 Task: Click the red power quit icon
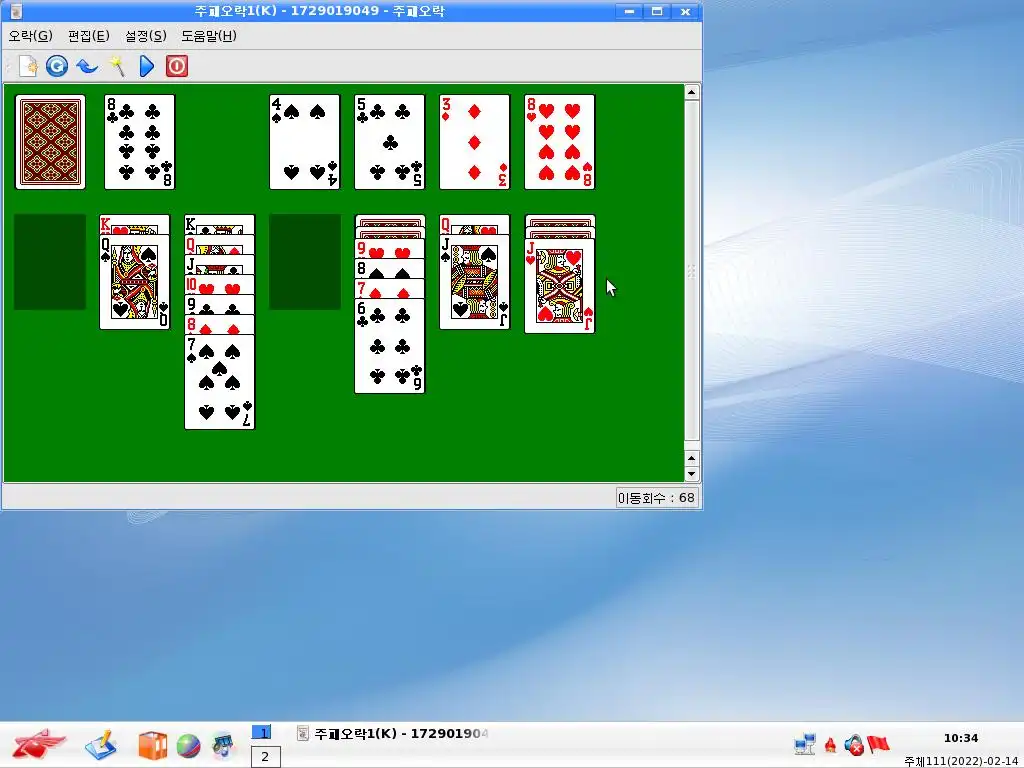click(x=176, y=66)
